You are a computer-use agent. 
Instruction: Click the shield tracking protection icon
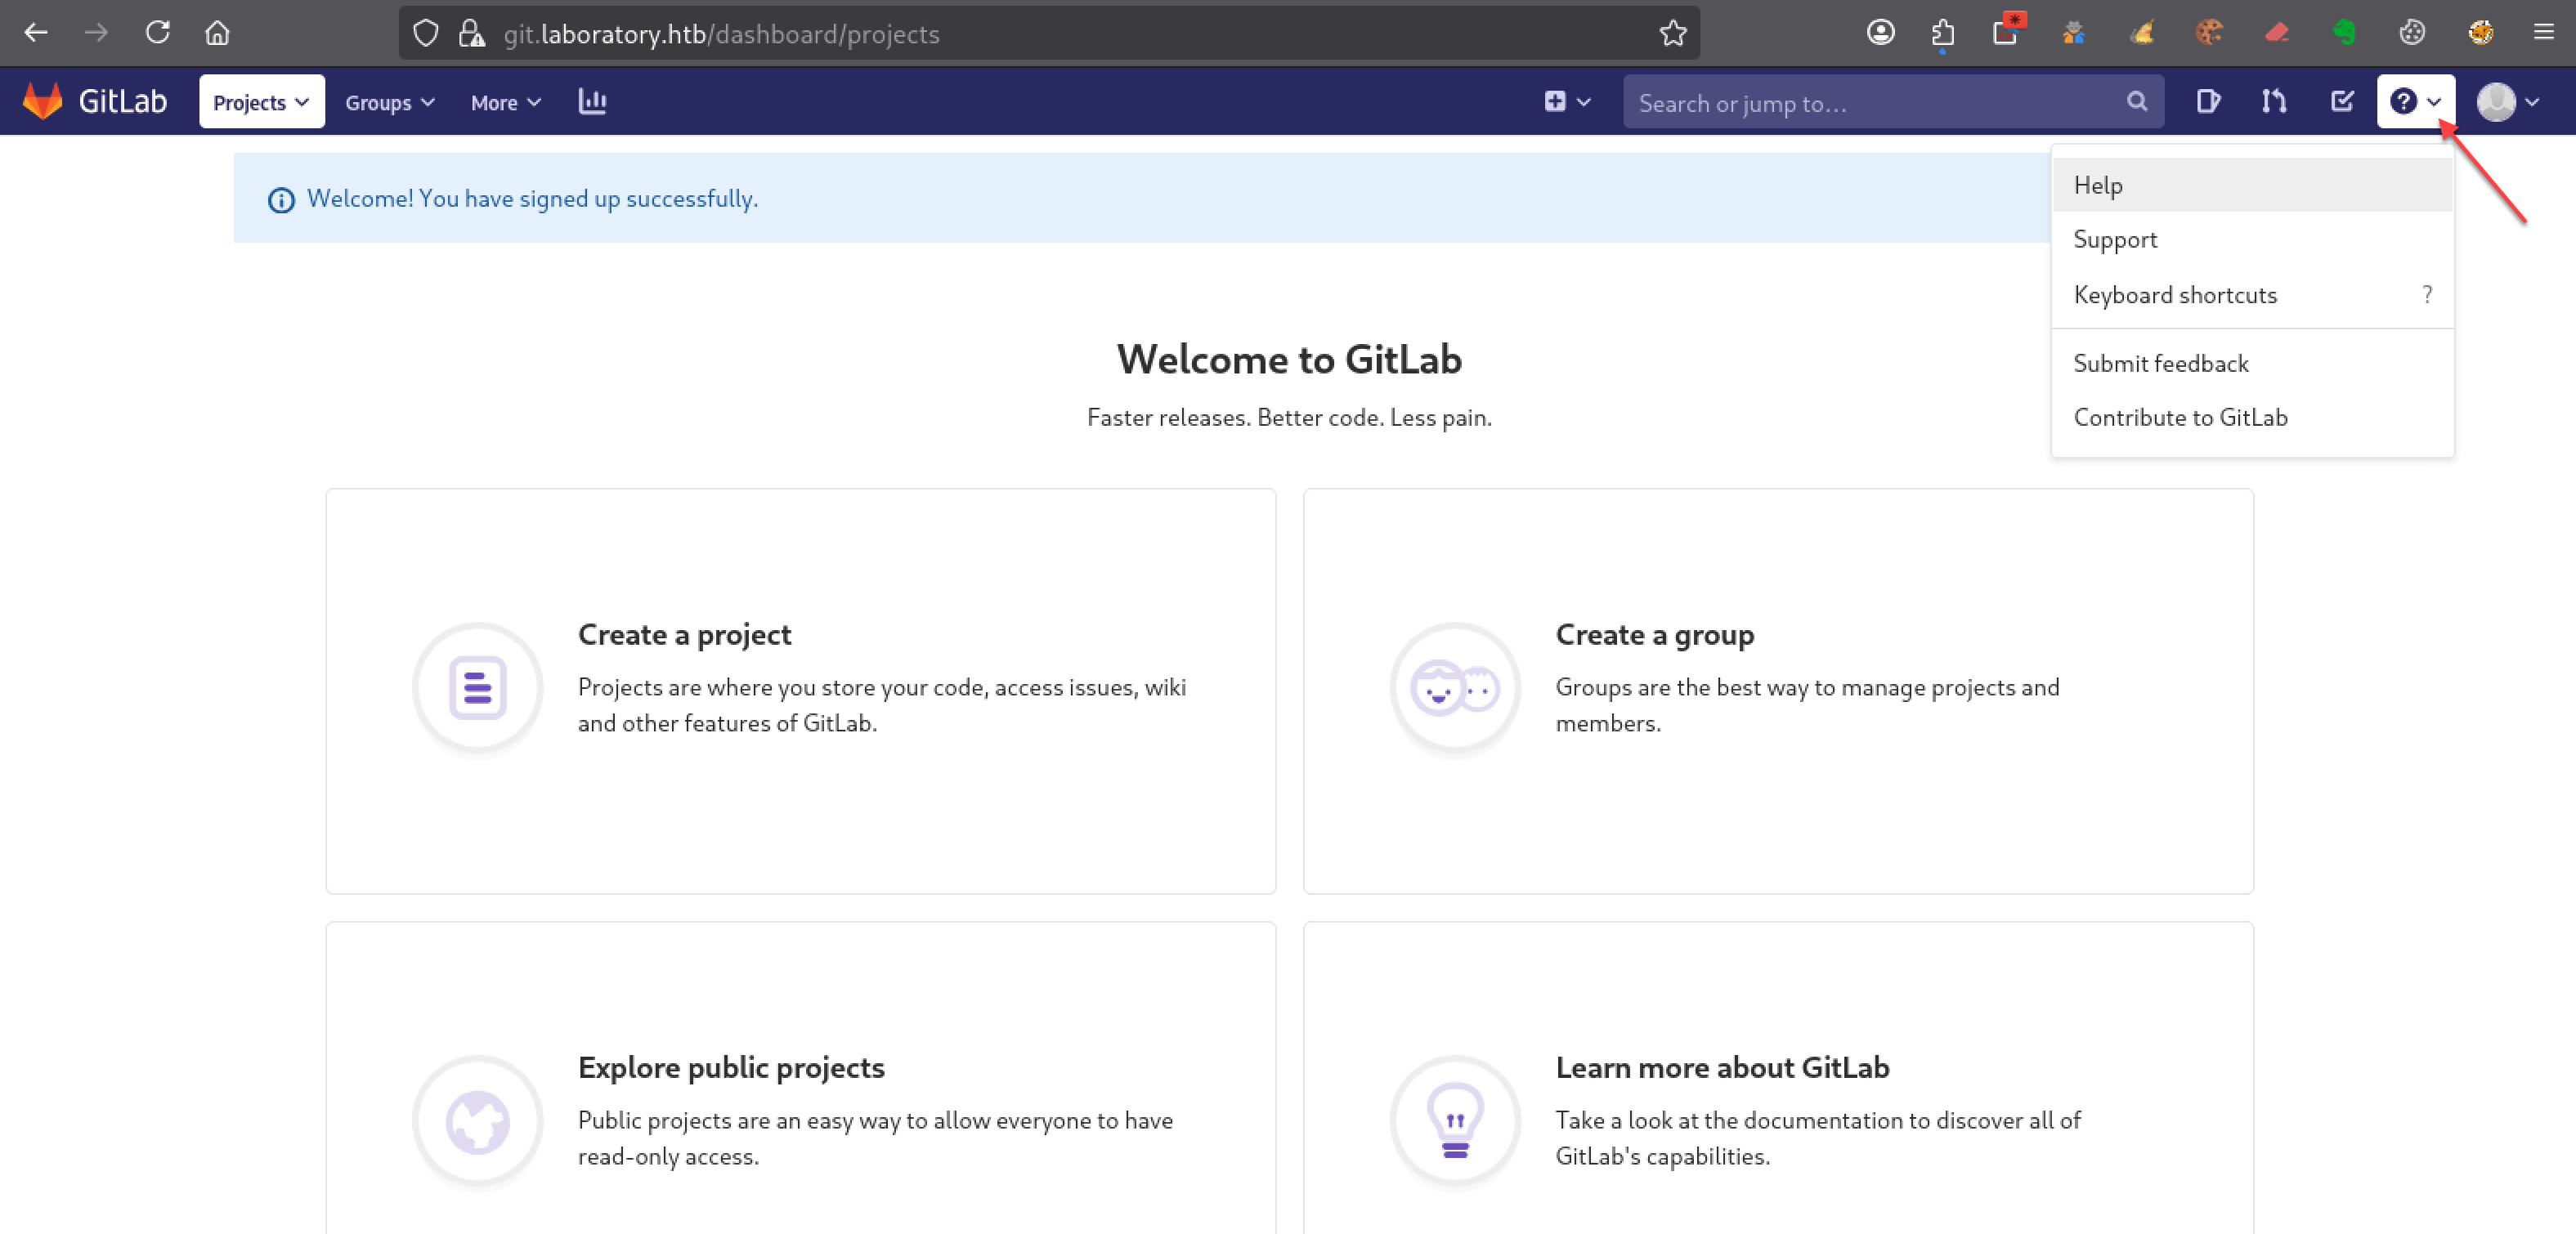426,33
